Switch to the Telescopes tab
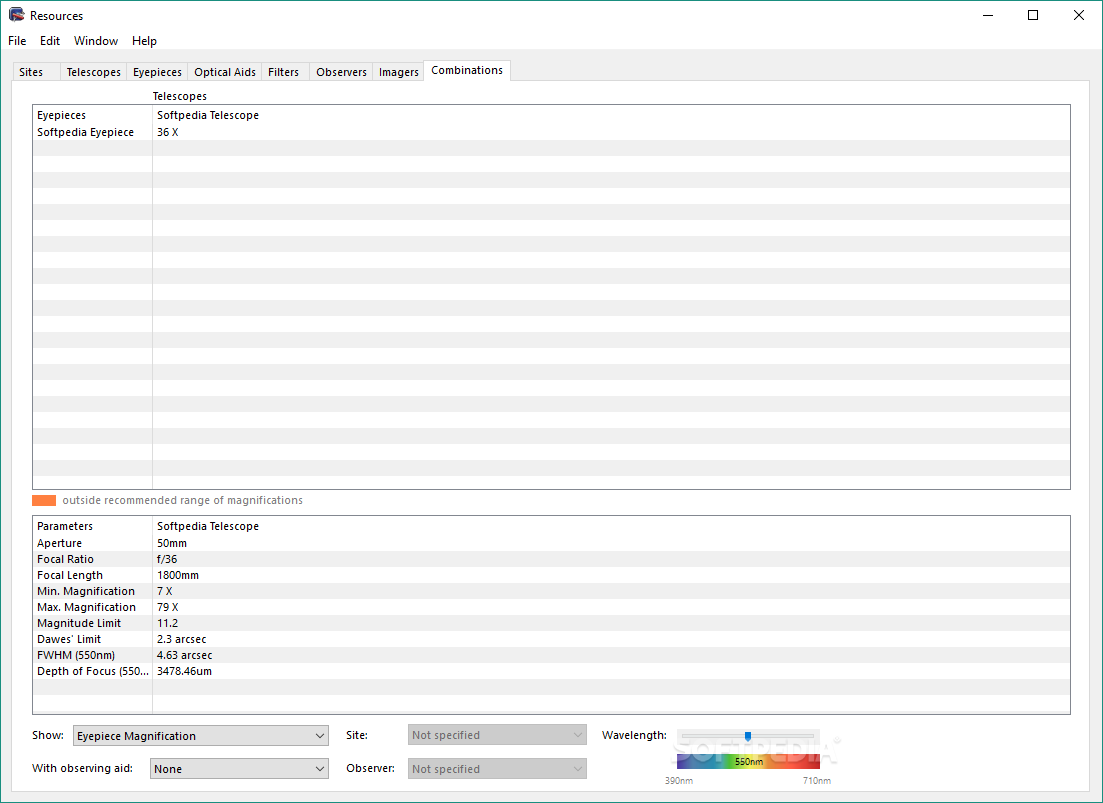Screen dimensions: 1103x803 (x=94, y=72)
